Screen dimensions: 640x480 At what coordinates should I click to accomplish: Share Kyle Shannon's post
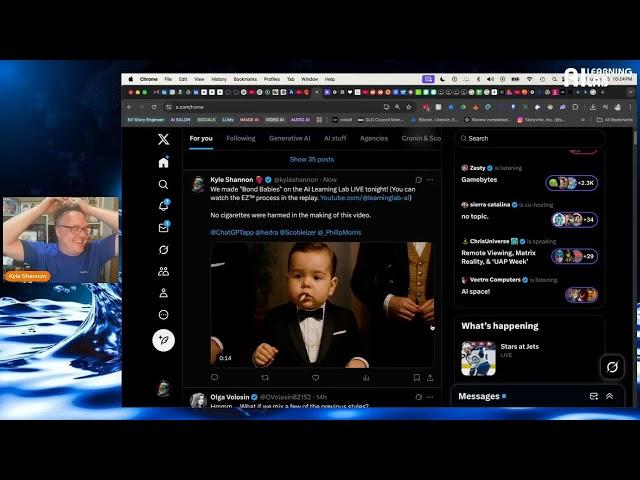point(430,378)
